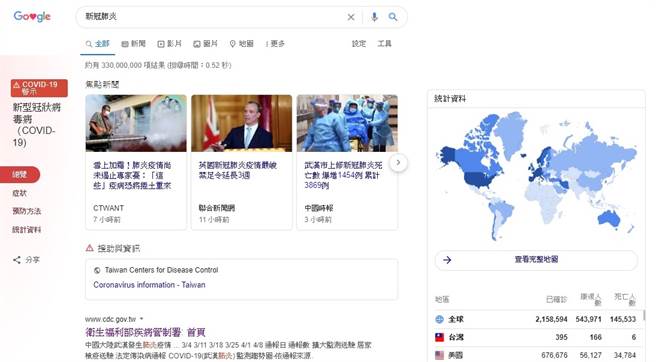Switch to the 圖片 tab
Screen dimensions: 656x362
[205, 44]
